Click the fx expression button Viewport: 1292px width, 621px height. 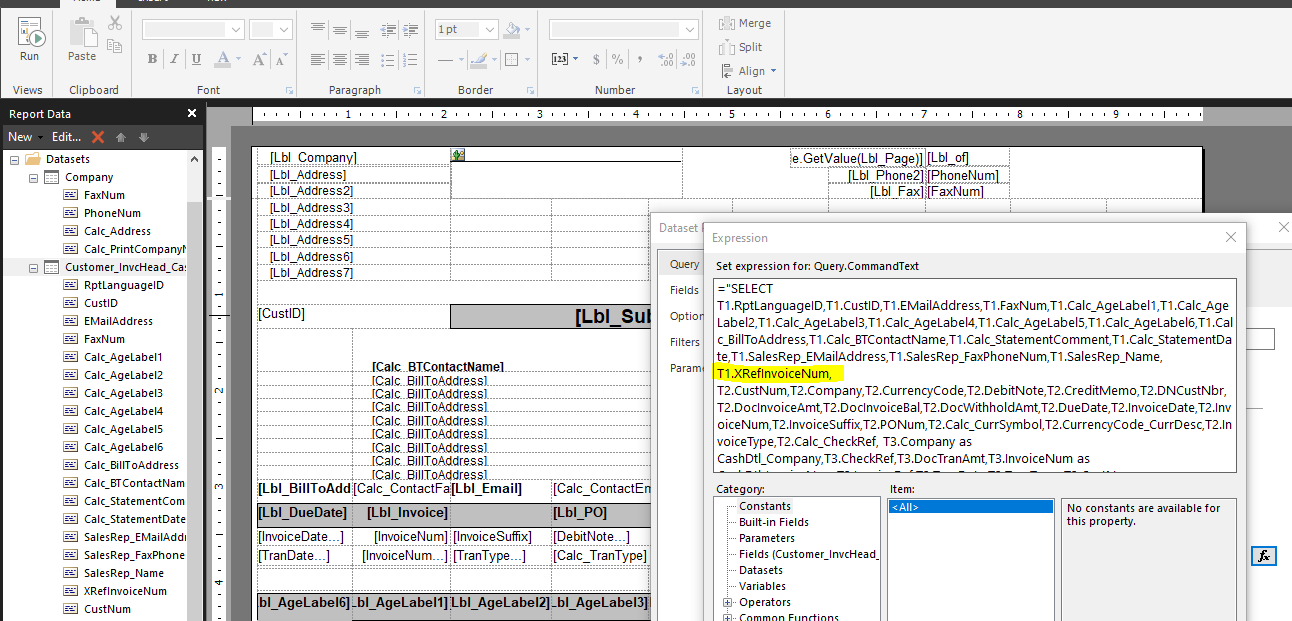(1264, 556)
